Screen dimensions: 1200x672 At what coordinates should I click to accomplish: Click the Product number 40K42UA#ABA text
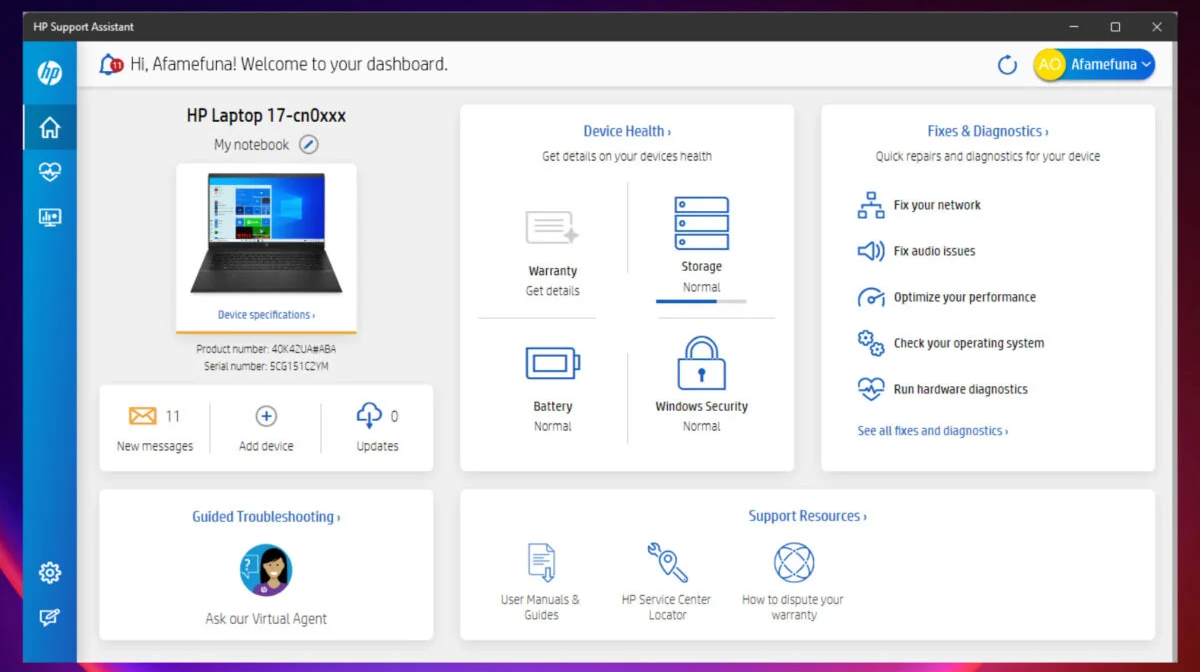point(266,350)
